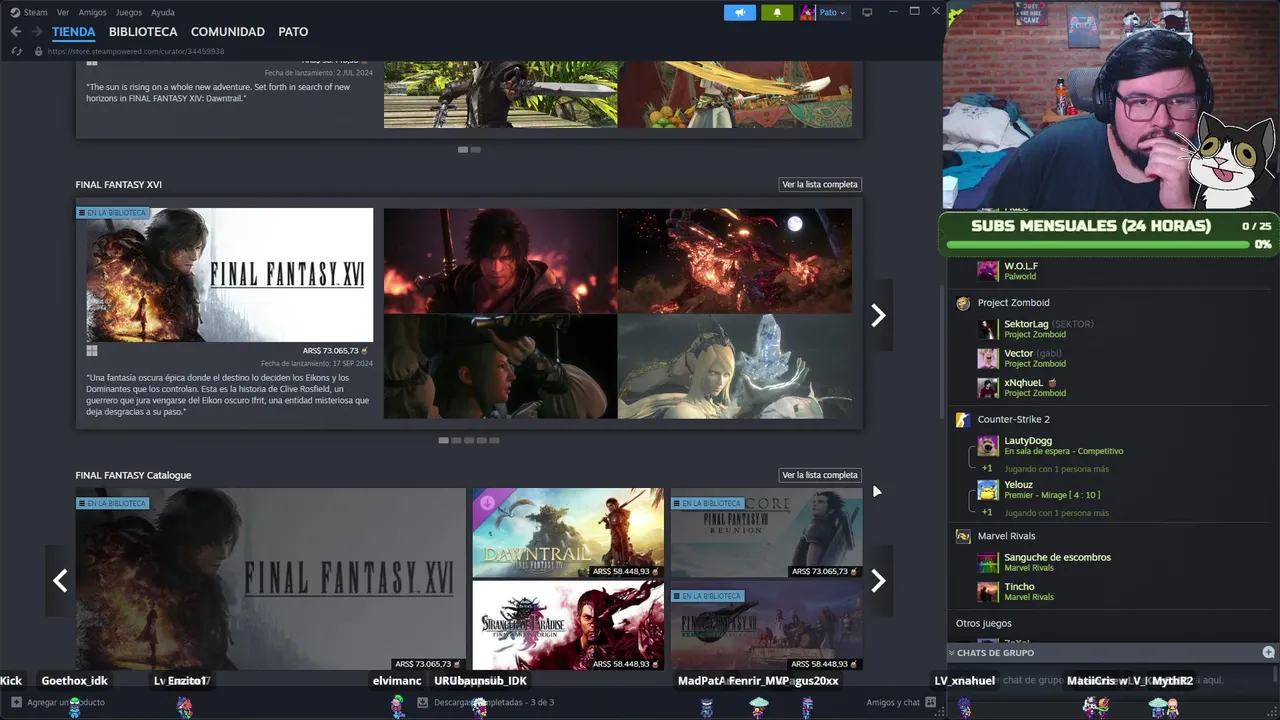This screenshot has height=720, width=1280.
Task: Create a new group chat plus icon
Action: click(x=1268, y=652)
